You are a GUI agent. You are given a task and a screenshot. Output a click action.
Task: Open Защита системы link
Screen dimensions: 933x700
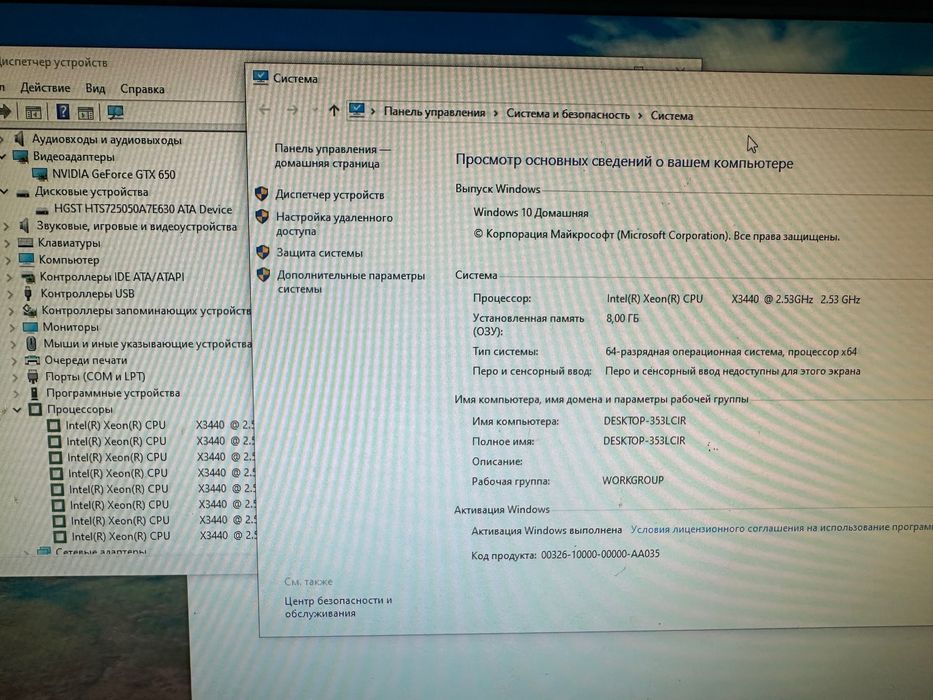(x=320, y=252)
